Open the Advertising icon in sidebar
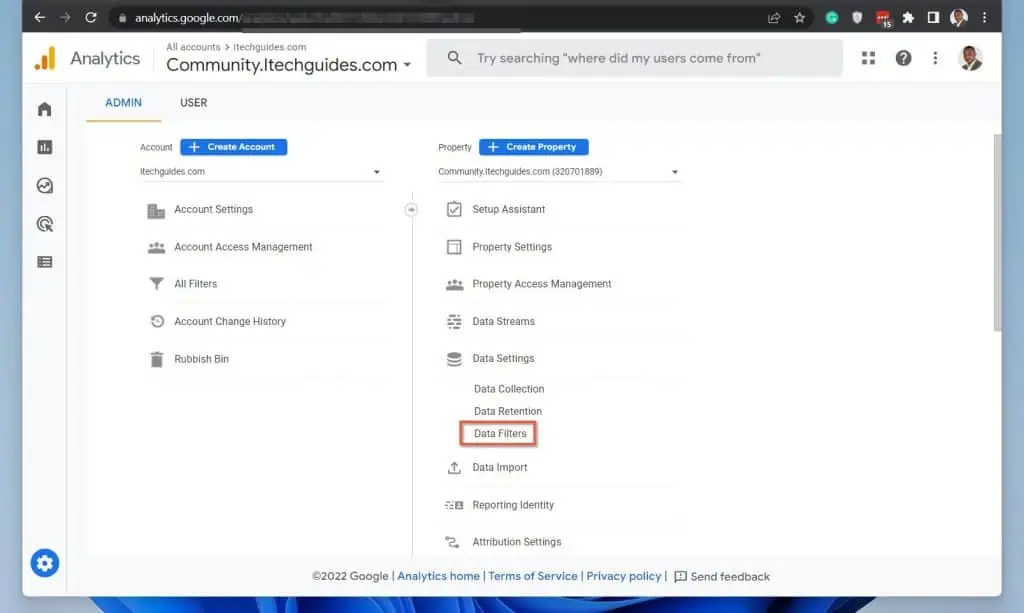 (x=44, y=224)
